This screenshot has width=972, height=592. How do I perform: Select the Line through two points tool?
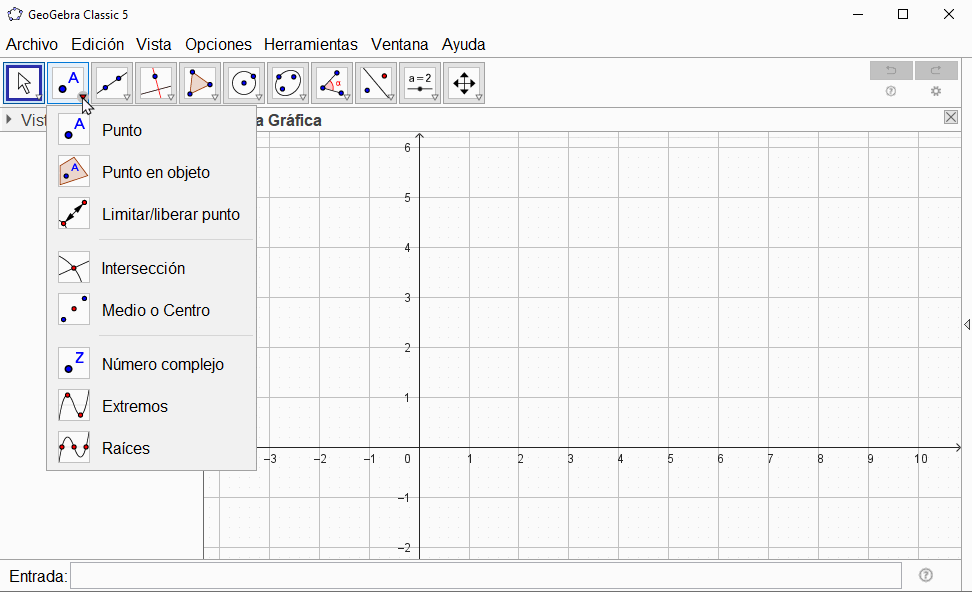(x=112, y=83)
